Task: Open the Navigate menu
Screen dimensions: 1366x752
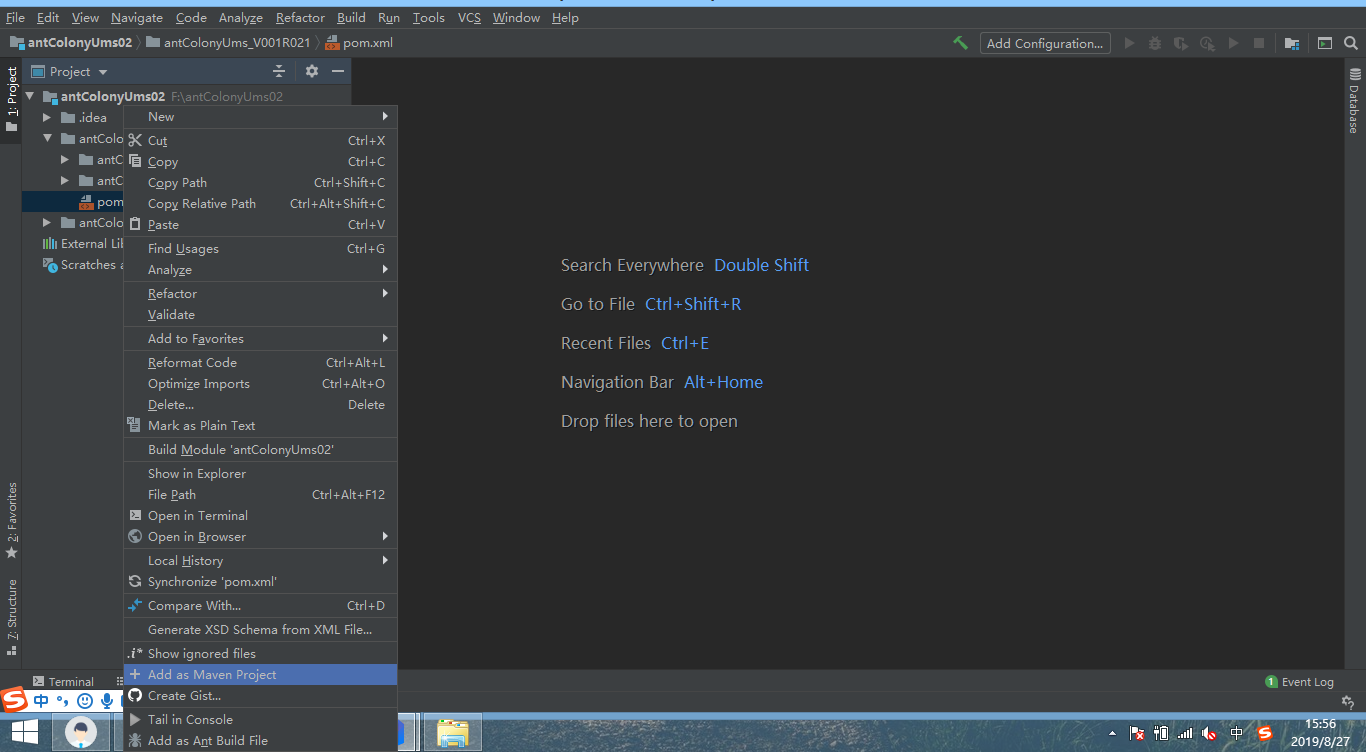Action: click(x=137, y=18)
